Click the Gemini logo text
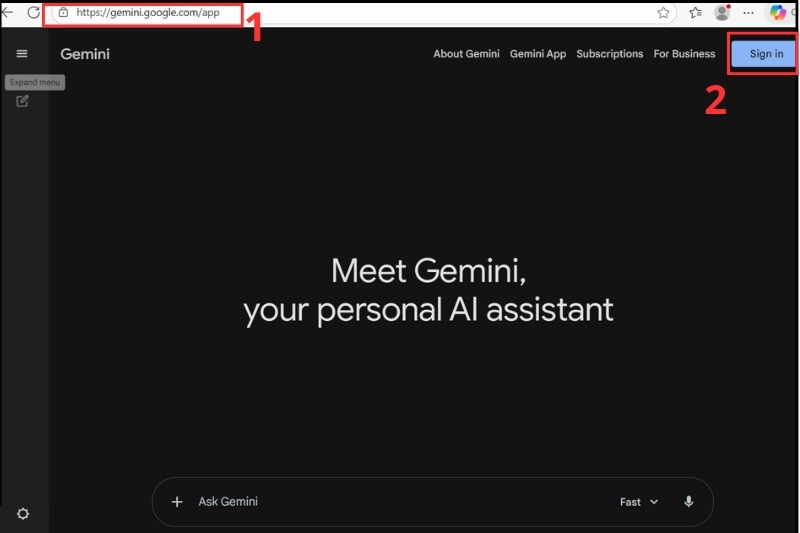This screenshot has height=533, width=800. [85, 54]
